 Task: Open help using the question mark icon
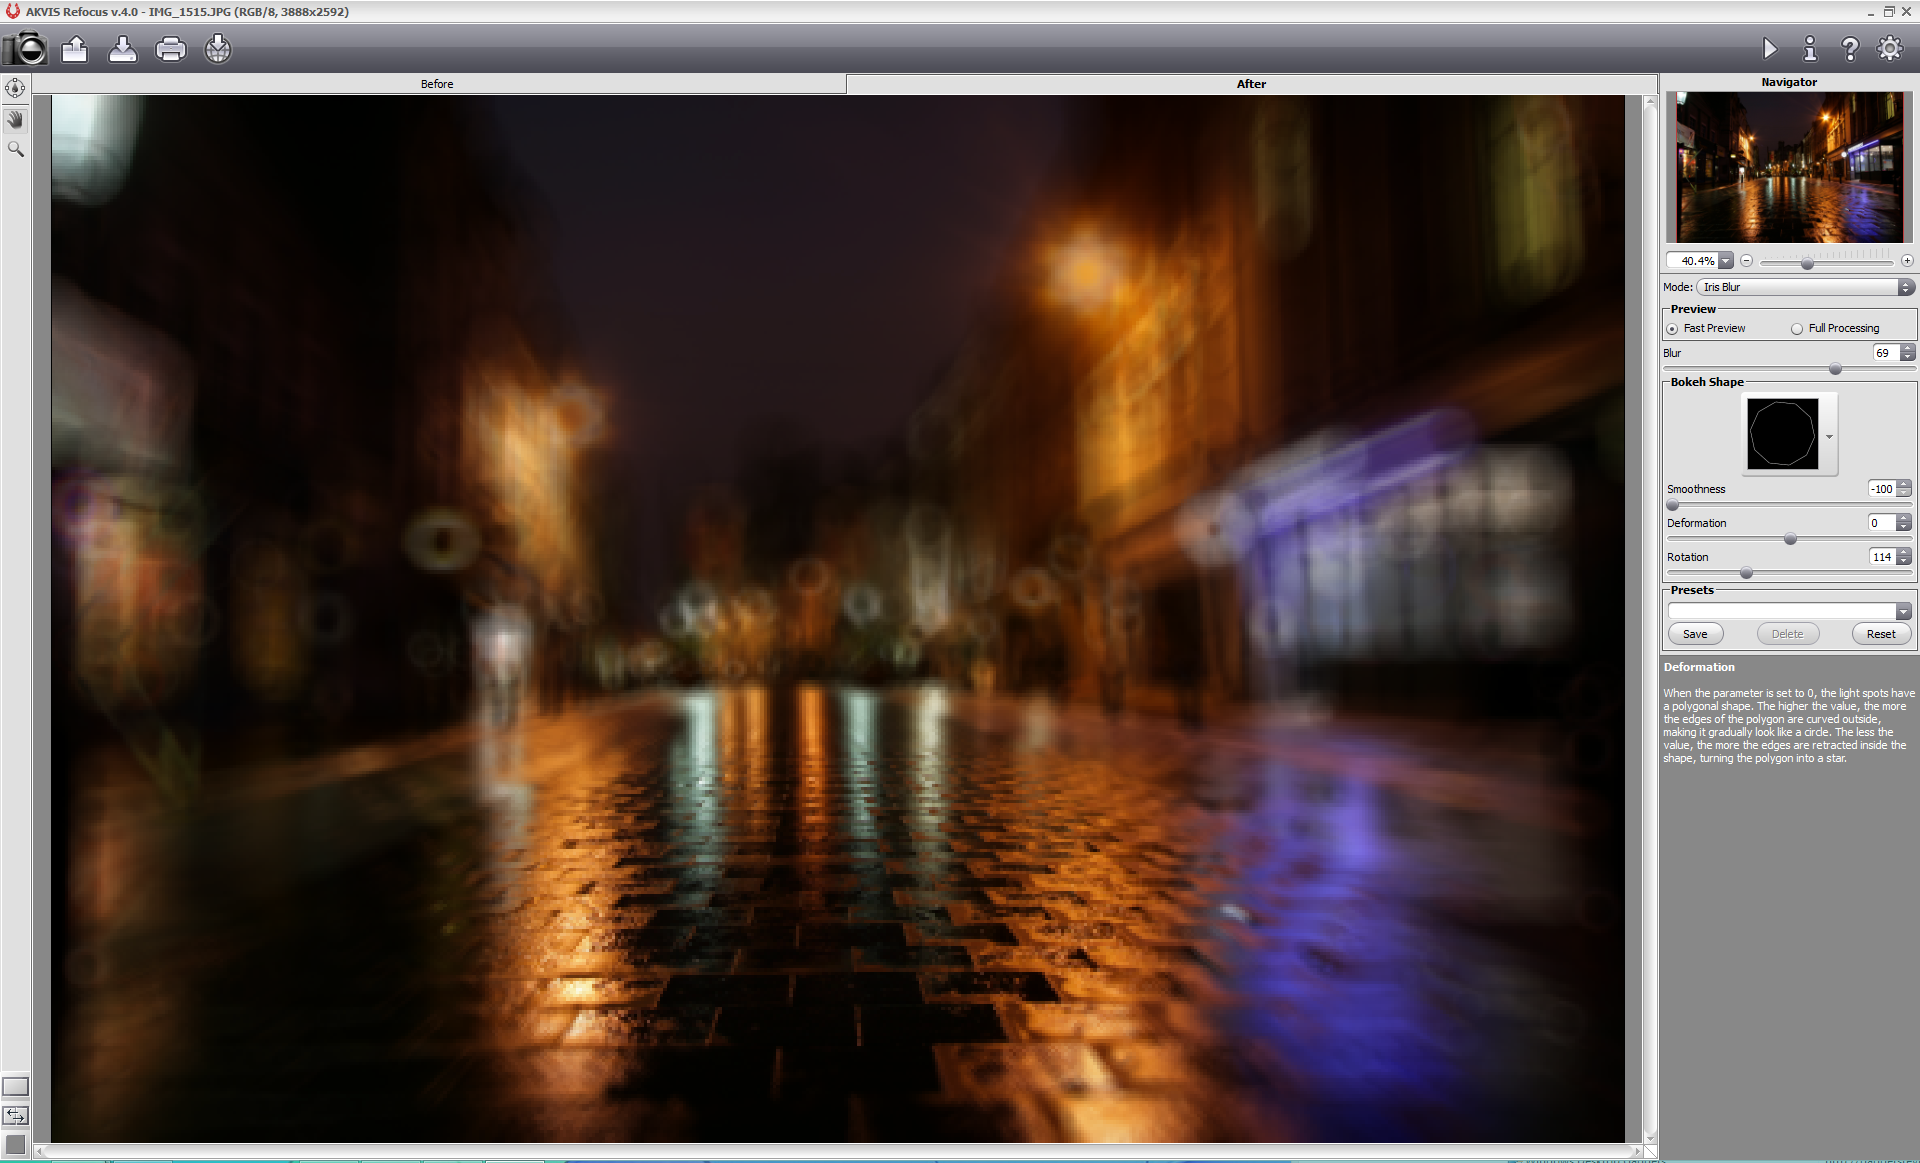tap(1850, 48)
